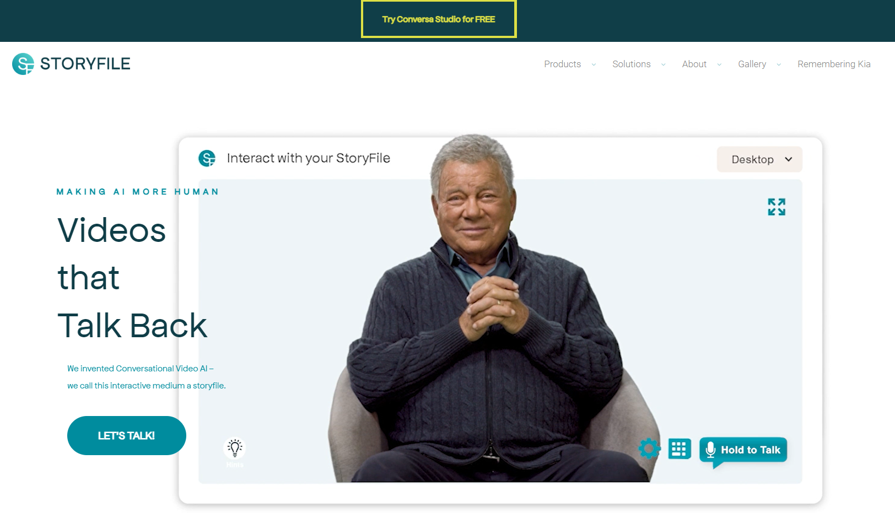Open the Solutions menu item
This screenshot has width=895, height=513.
631,64
